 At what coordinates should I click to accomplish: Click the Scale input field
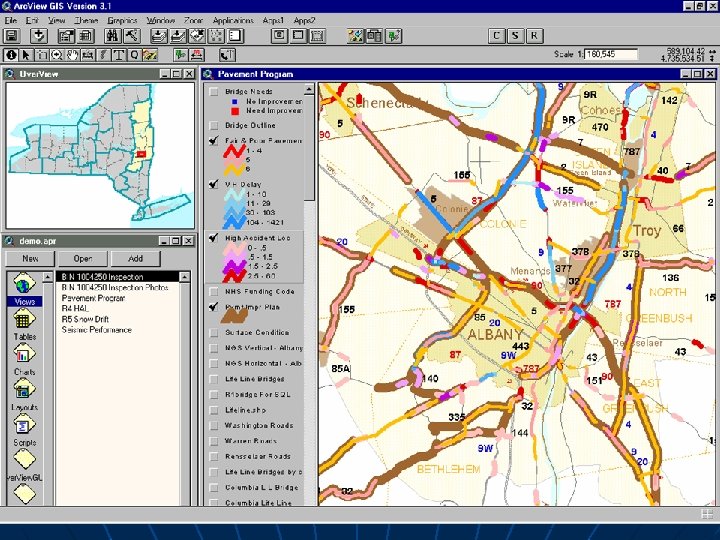(x=612, y=54)
